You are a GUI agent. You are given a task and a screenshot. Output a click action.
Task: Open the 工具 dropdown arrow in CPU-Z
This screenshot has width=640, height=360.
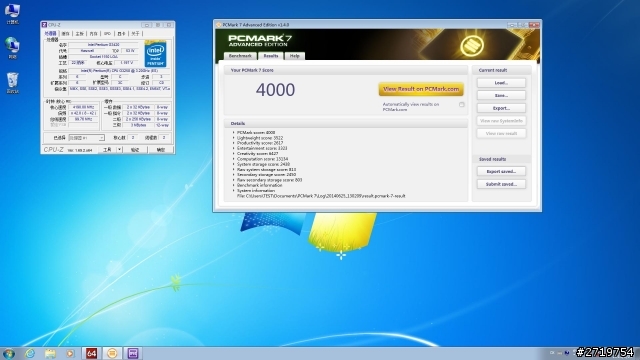pyautogui.click(x=120, y=150)
